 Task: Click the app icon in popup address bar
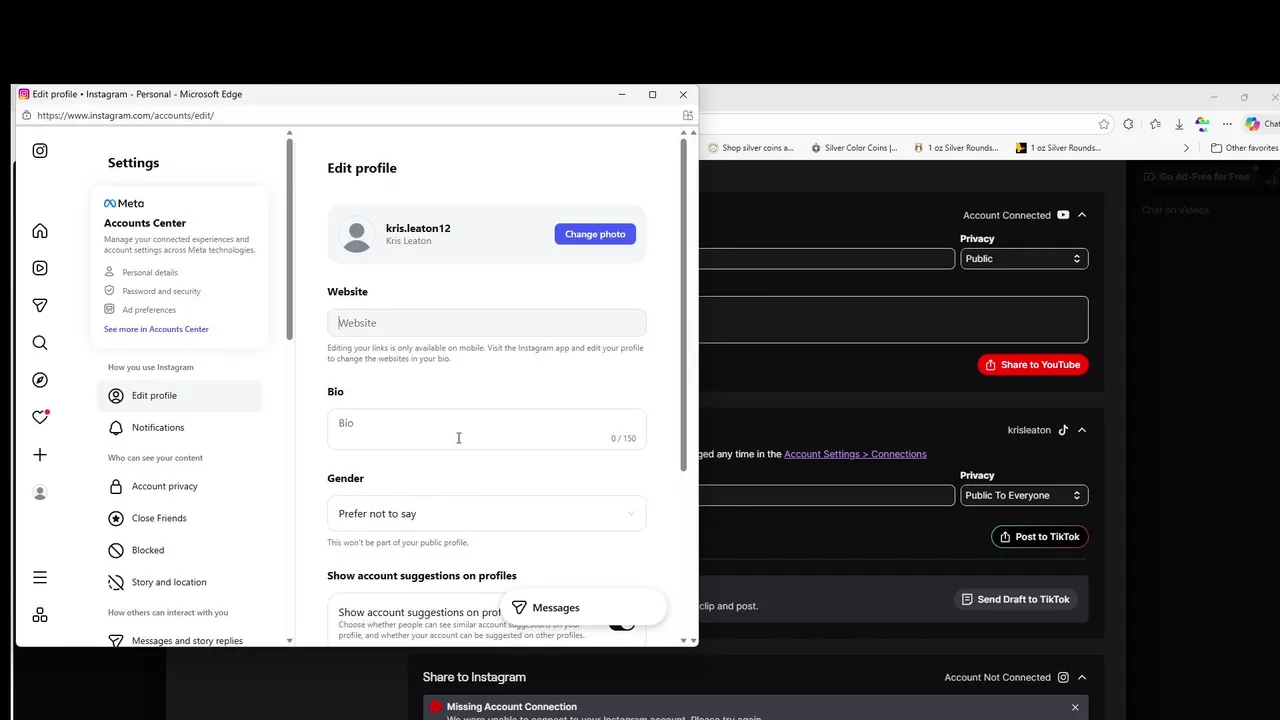688,115
